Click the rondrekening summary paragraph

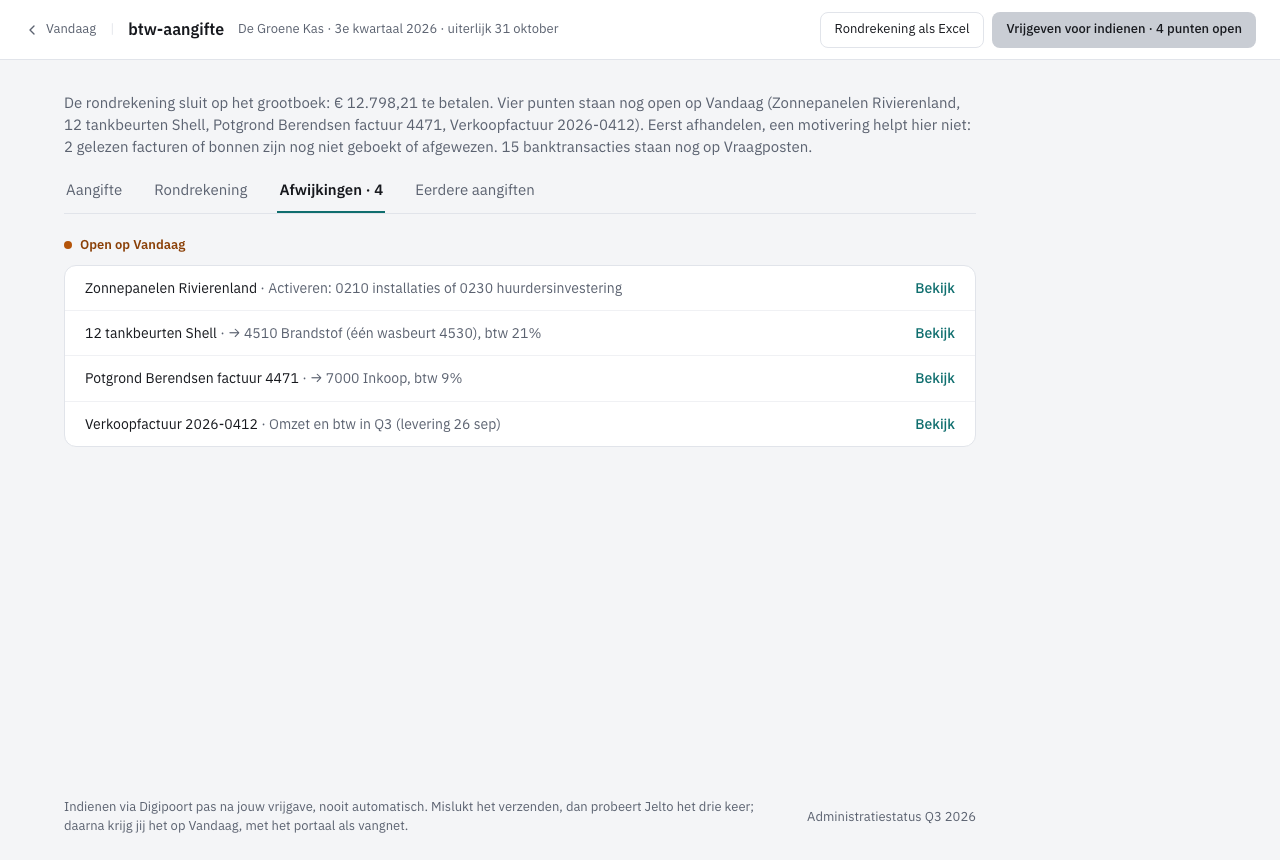tap(518, 125)
